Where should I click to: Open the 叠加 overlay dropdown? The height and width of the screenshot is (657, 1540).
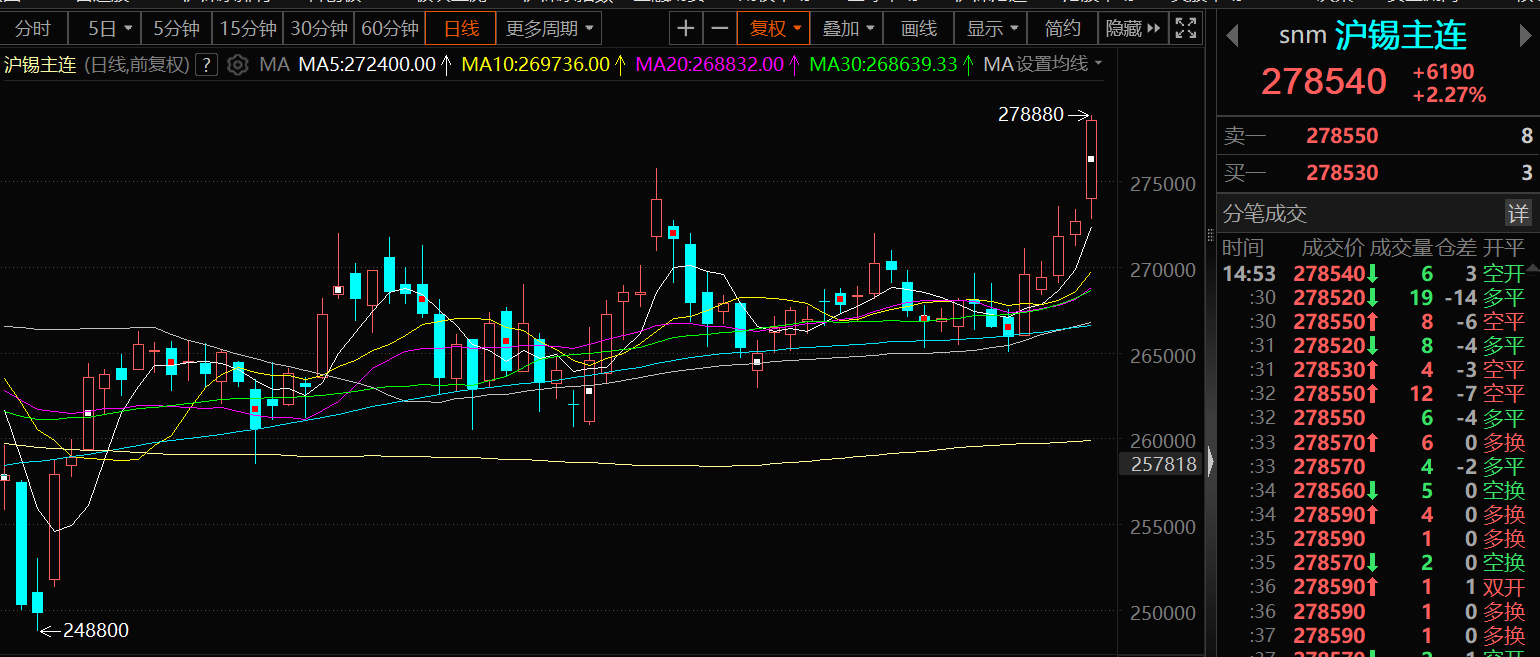point(848,28)
